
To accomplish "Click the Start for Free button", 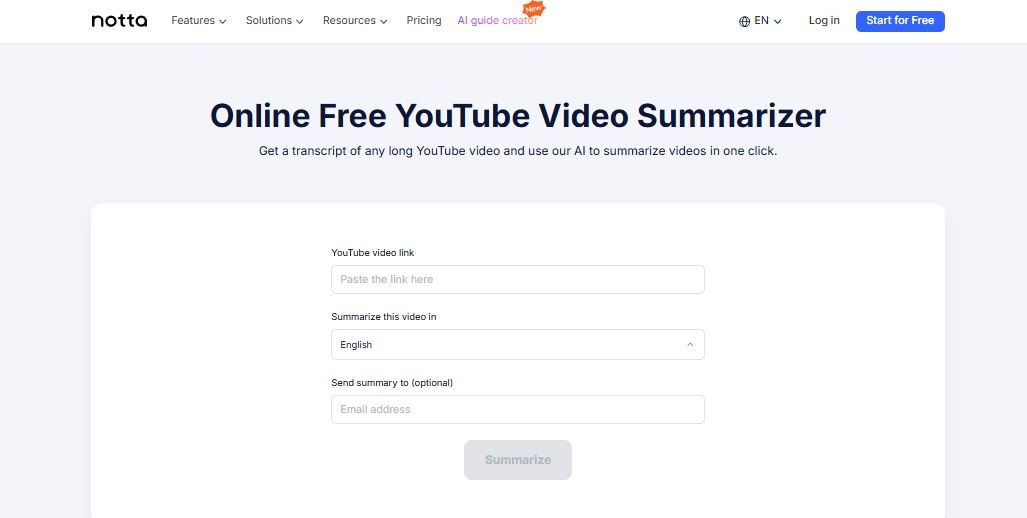I will (900, 21).
